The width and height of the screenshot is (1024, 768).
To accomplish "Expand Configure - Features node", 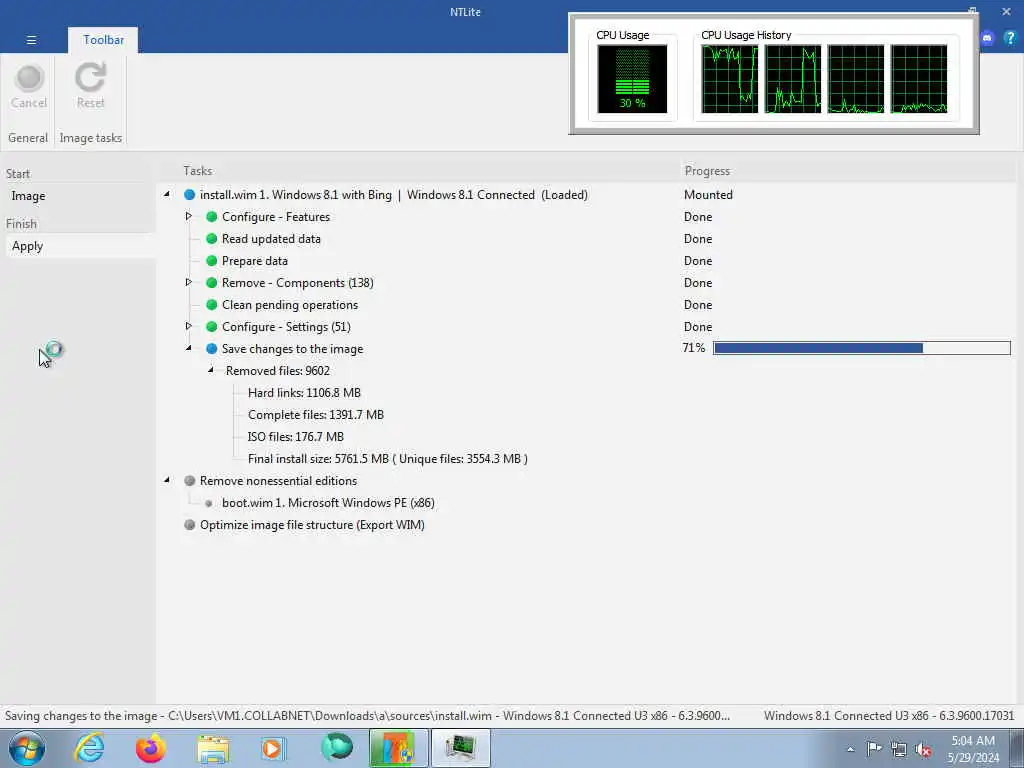I will click(x=189, y=216).
